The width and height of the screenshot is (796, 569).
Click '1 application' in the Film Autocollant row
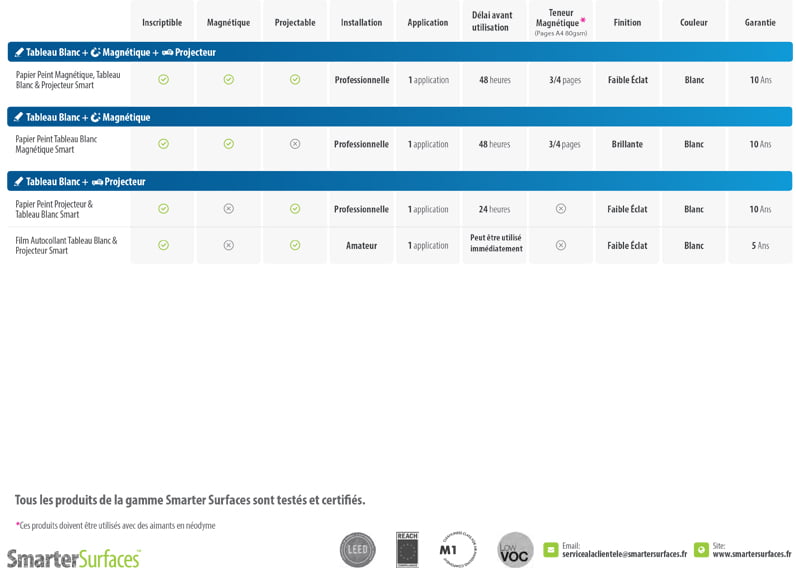tap(428, 246)
